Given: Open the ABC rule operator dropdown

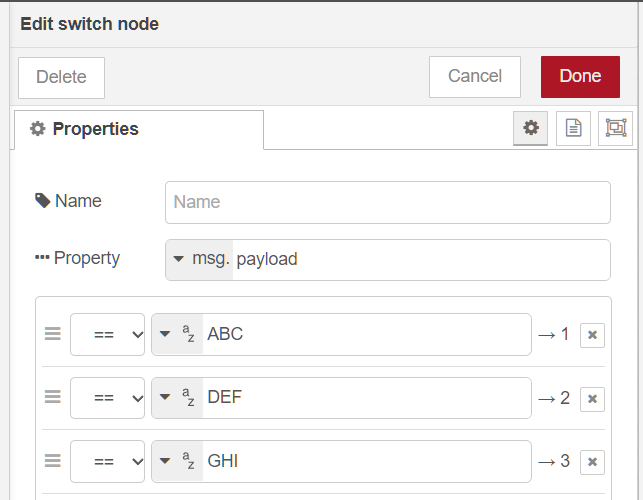Looking at the screenshot, I should [108, 335].
